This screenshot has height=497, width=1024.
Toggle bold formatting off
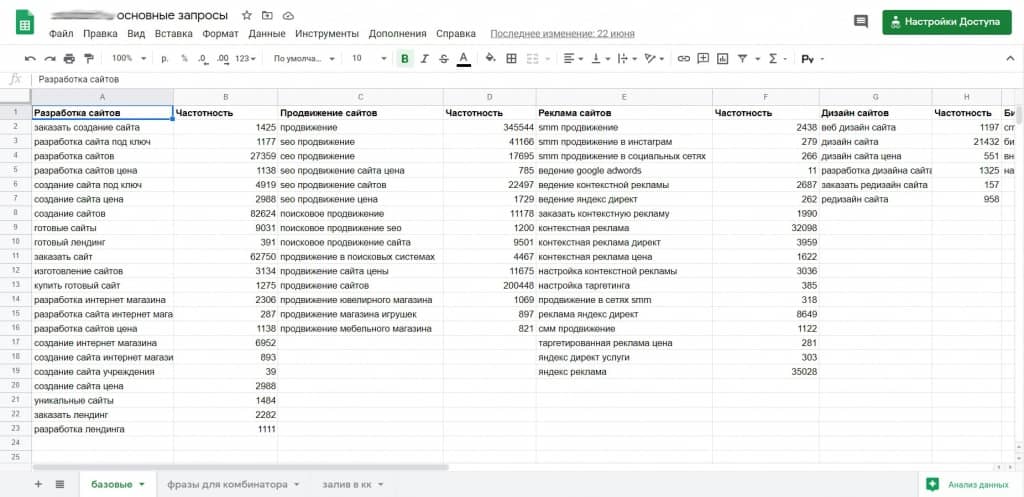pyautogui.click(x=405, y=59)
